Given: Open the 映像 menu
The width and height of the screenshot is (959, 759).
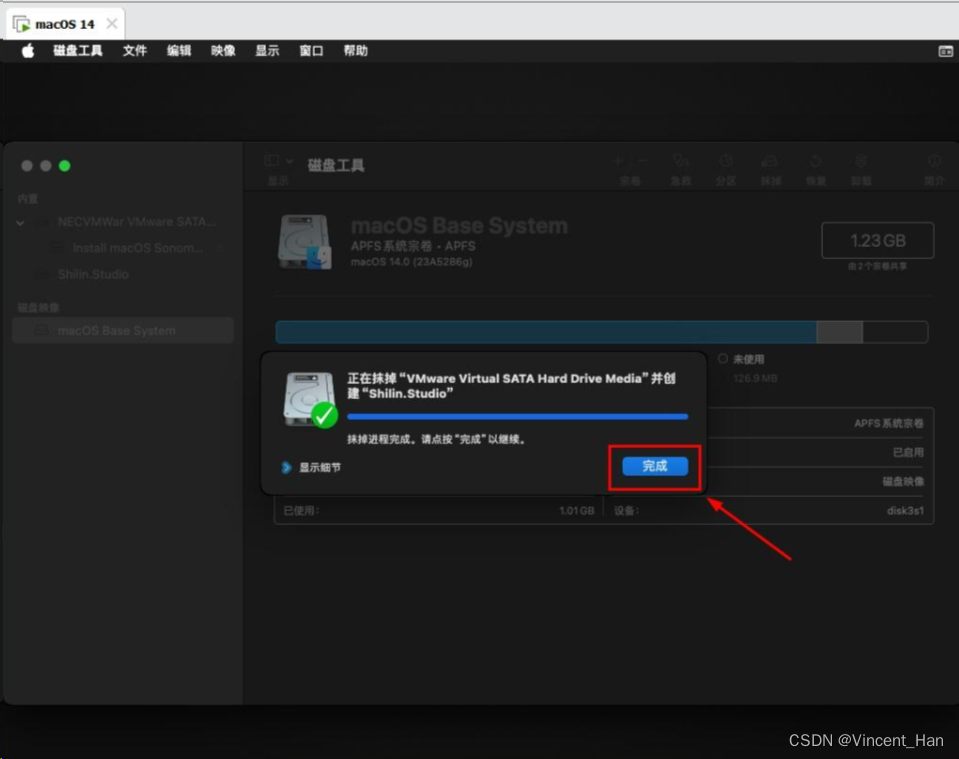Looking at the screenshot, I should [223, 51].
